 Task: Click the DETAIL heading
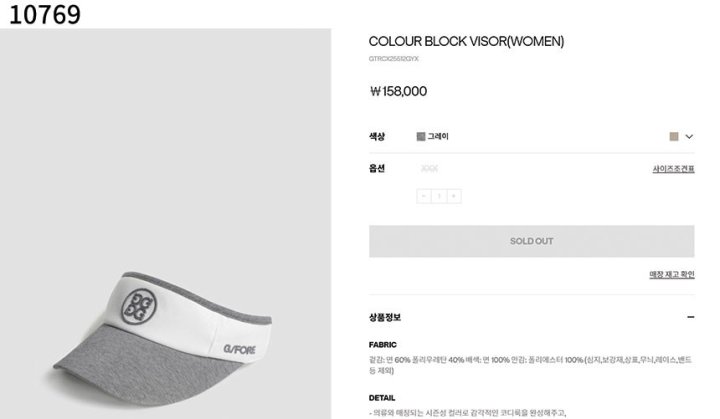(x=382, y=398)
